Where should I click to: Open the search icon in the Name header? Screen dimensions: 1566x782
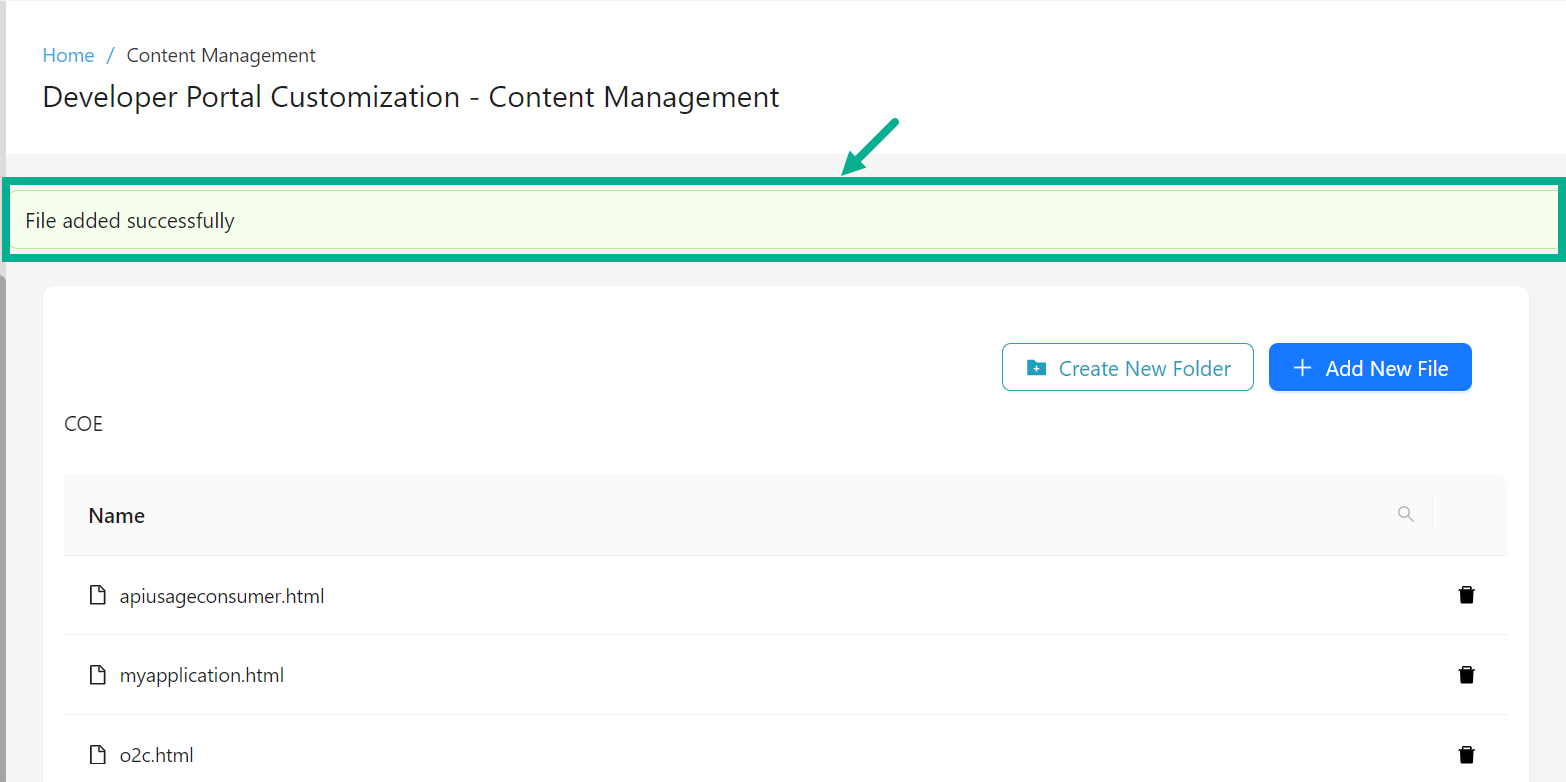1406,513
